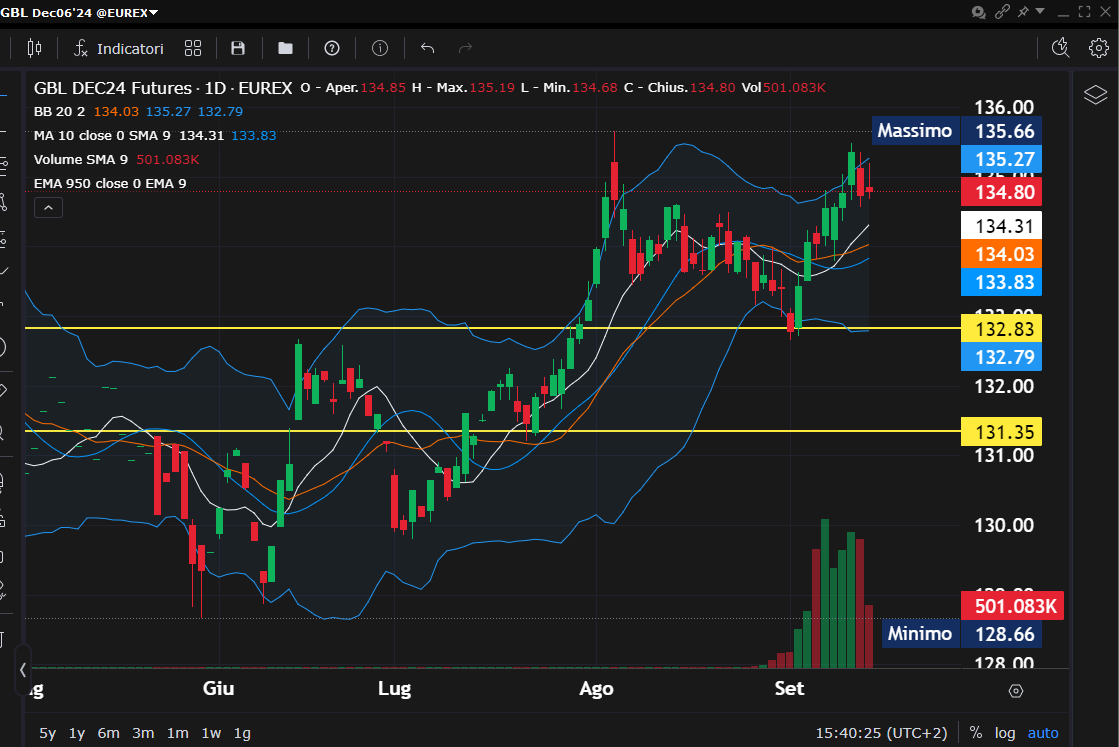Click the 15:40:25 (UTC+2) timezone label

point(881,733)
